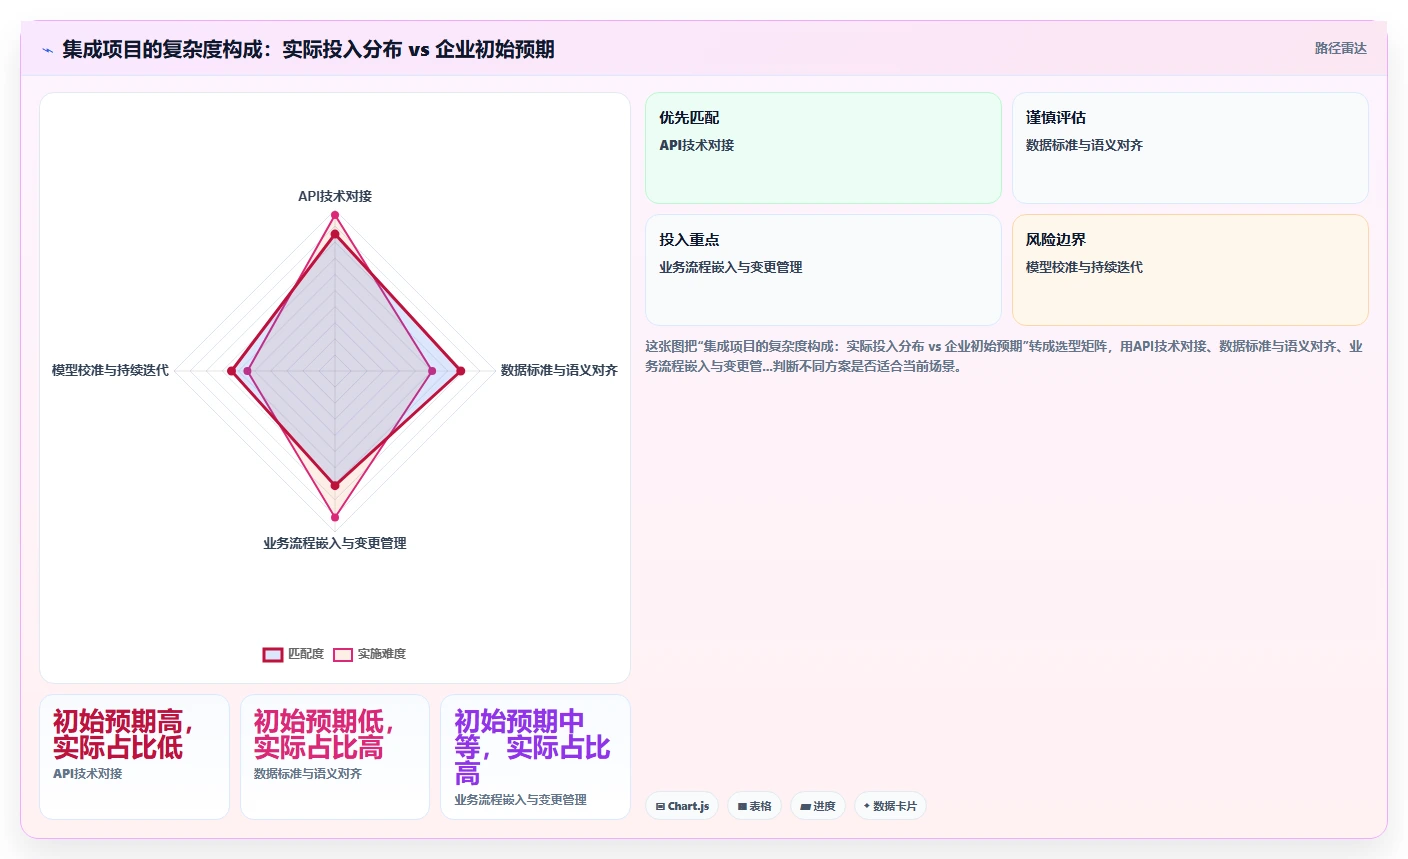Select the 初始预期高，实际占比低 stat card
Viewport: 1408px width, 859px height.
pos(135,757)
